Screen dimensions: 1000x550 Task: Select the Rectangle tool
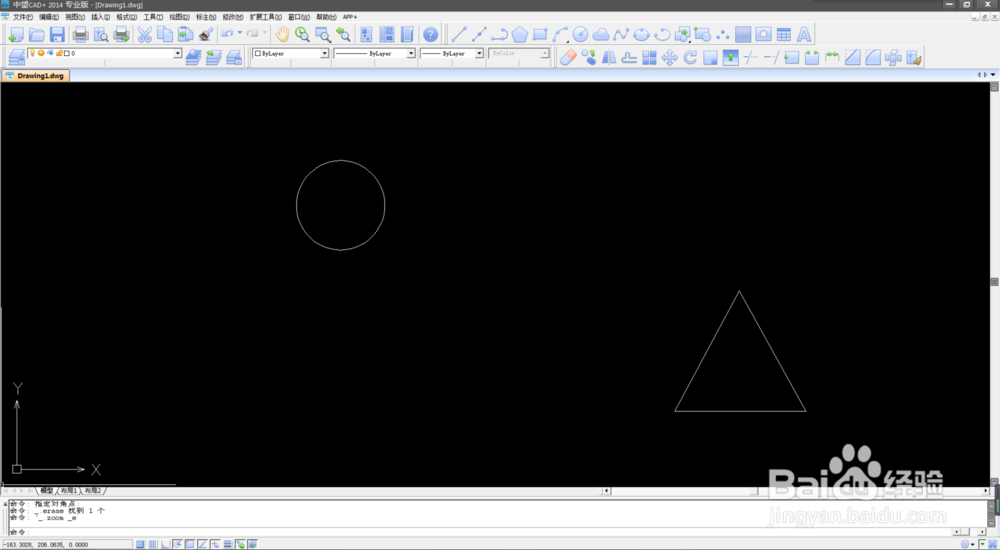(540, 34)
